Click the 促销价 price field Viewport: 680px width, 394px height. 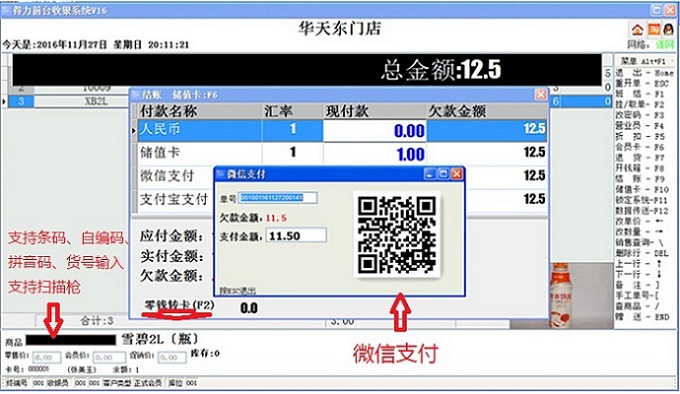(173, 358)
